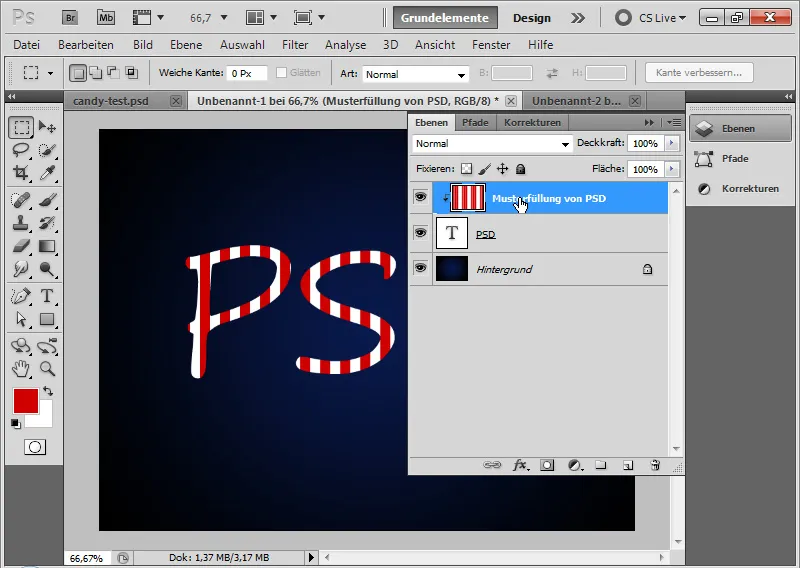Hide the Musterfüllung von PSD layer
The width and height of the screenshot is (800, 568).
coord(420,196)
